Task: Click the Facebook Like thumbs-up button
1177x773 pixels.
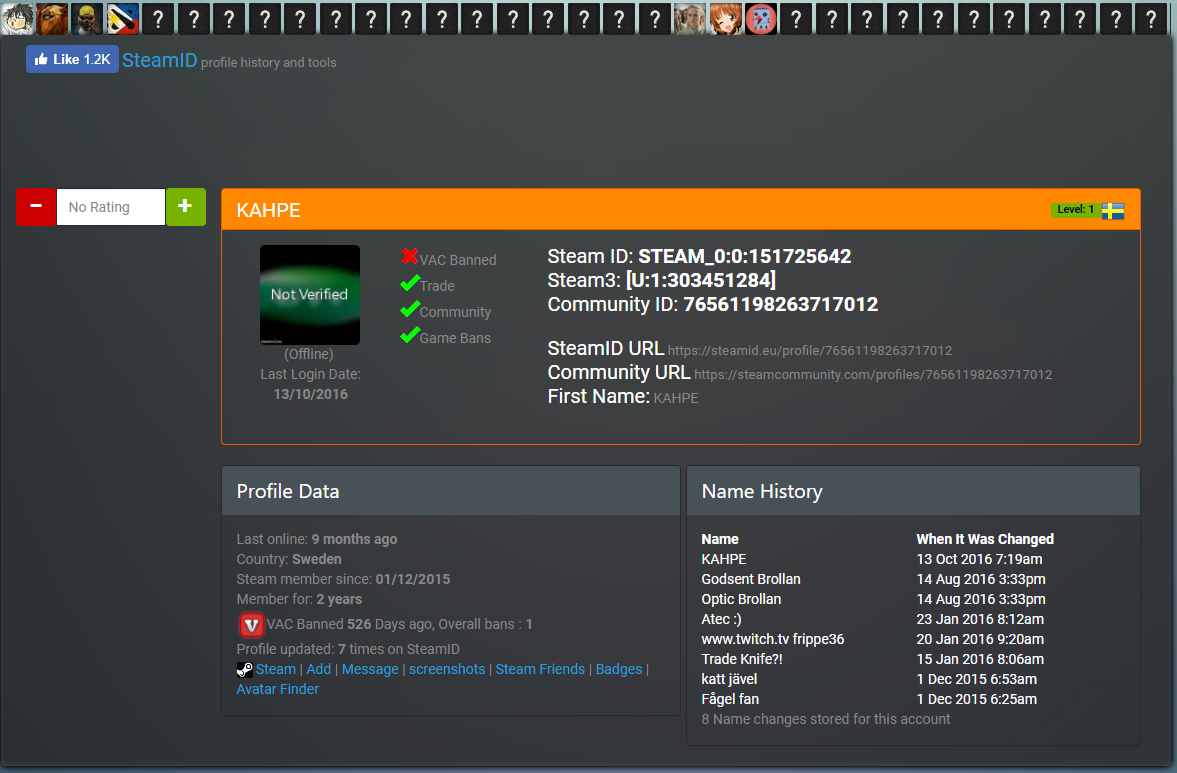Action: pos(72,59)
